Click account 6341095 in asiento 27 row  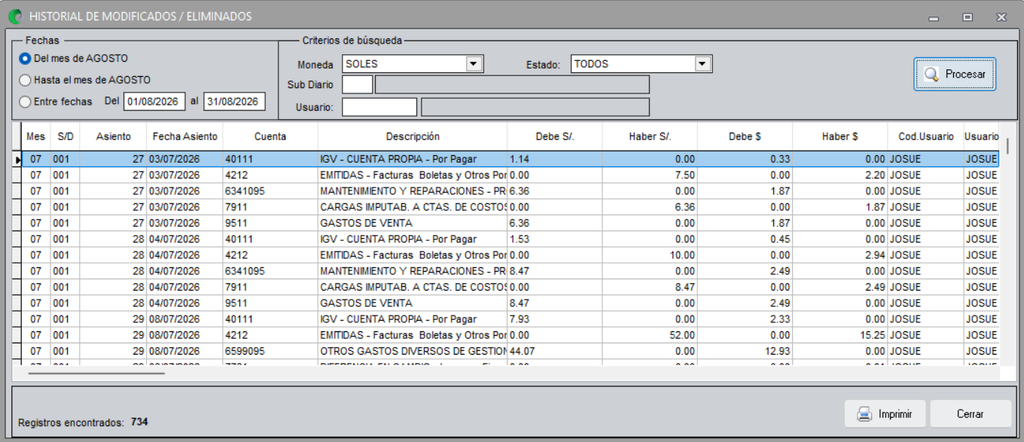tap(270, 191)
